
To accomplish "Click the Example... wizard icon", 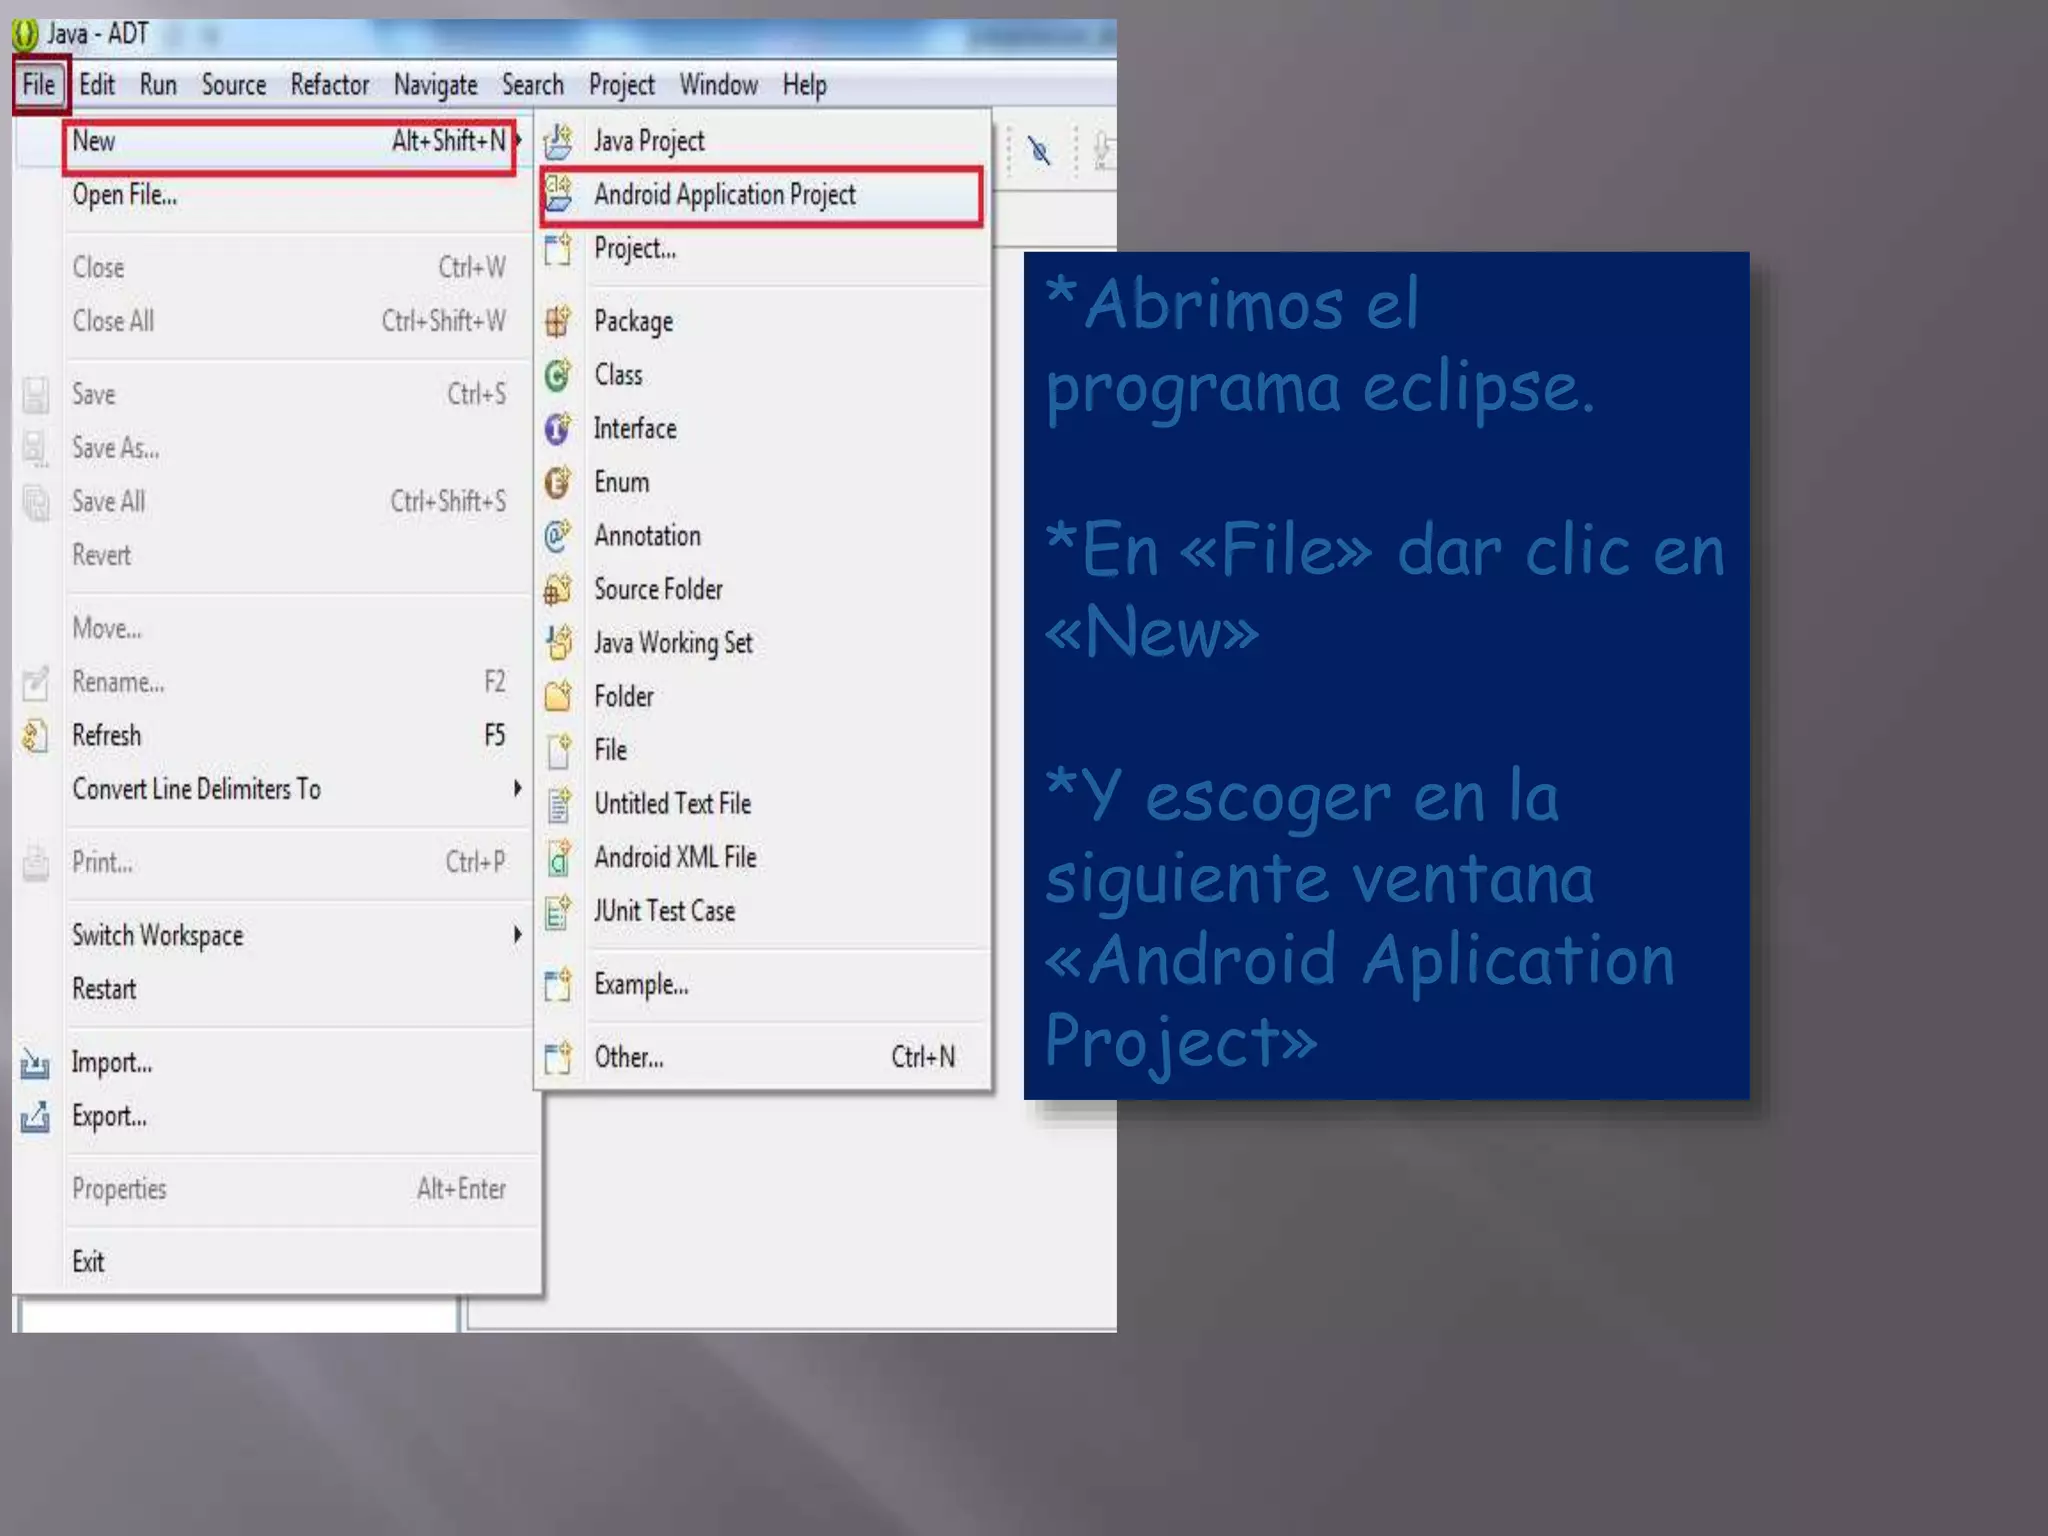I will [x=558, y=985].
